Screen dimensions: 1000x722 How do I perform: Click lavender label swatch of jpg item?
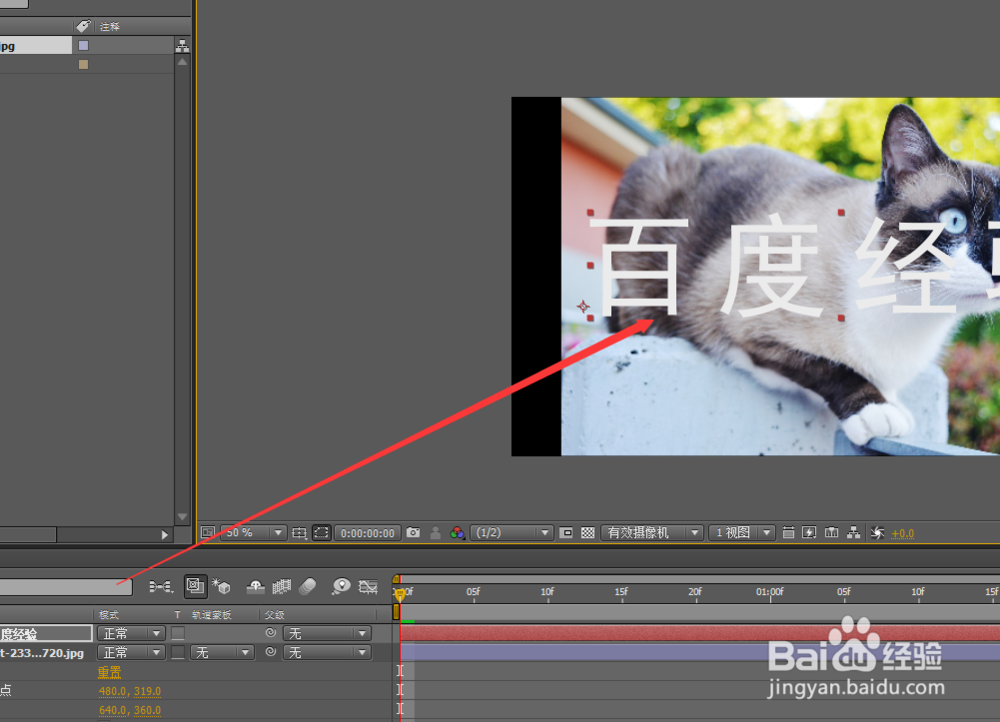(84, 45)
